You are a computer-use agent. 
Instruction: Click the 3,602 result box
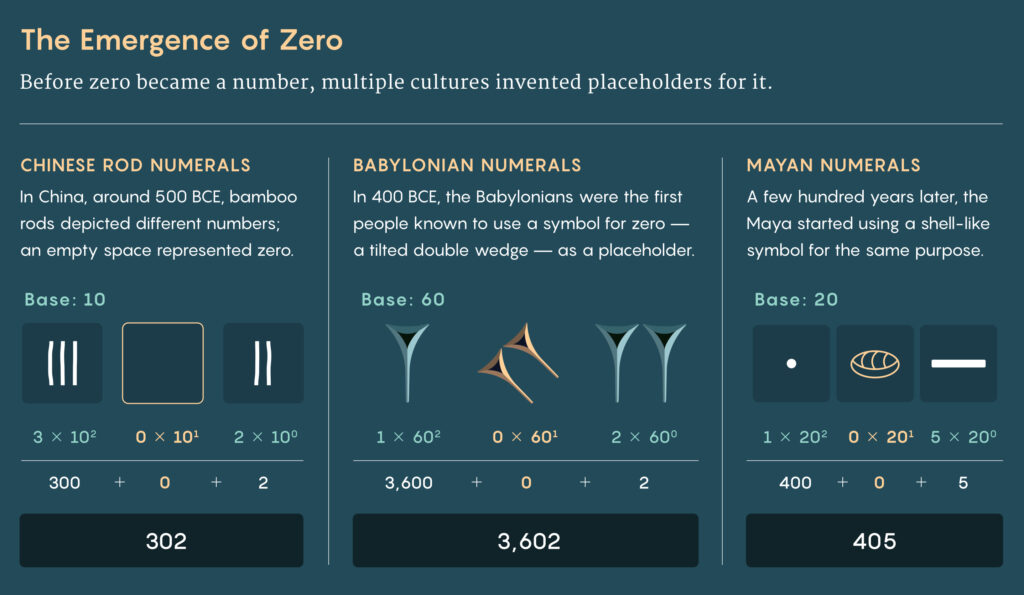526,540
